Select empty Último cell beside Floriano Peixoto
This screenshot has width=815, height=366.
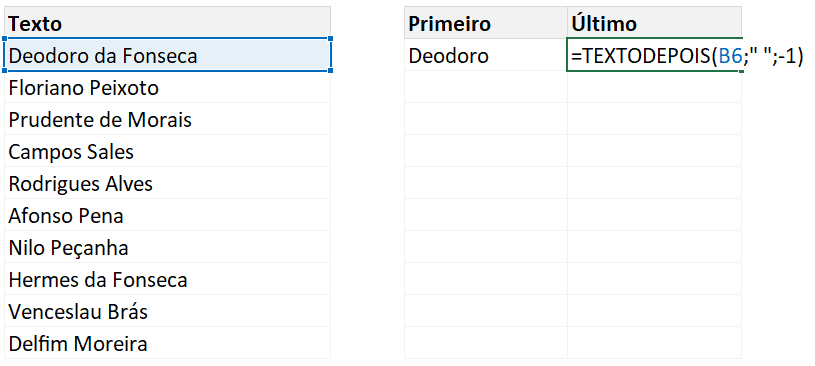click(654, 87)
